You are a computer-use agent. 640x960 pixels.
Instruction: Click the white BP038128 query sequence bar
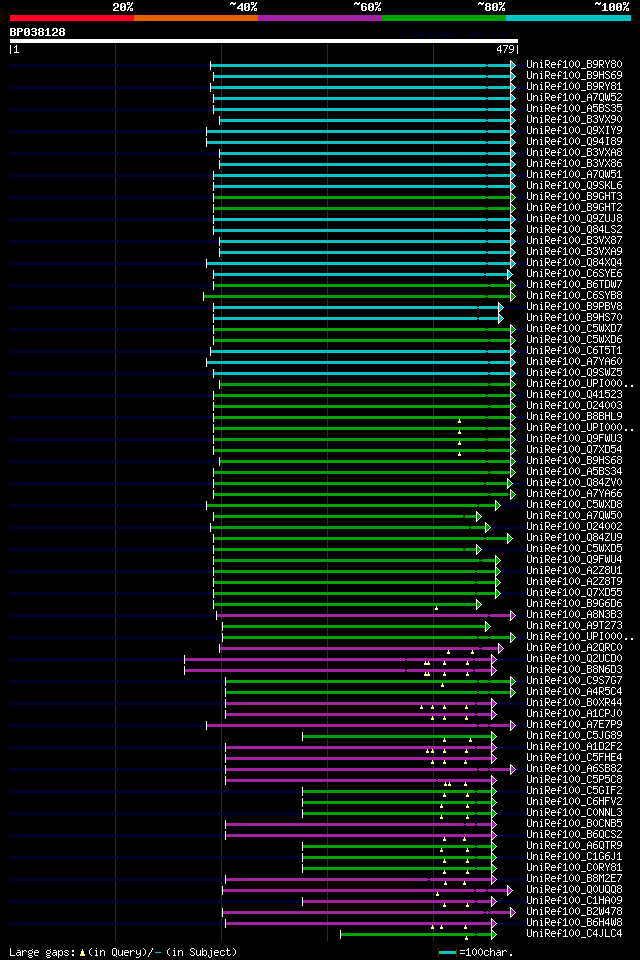click(x=264, y=41)
